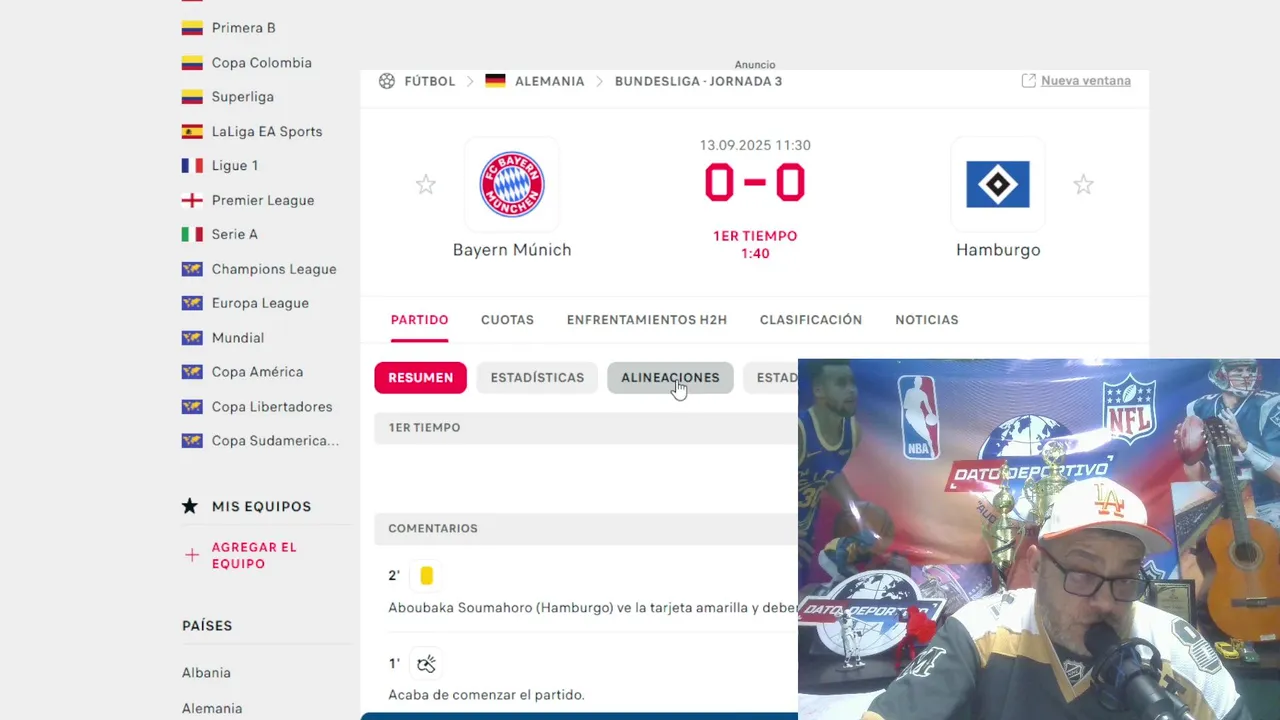The image size is (1280, 720).
Task: Open Copa América link
Action: [257, 372]
